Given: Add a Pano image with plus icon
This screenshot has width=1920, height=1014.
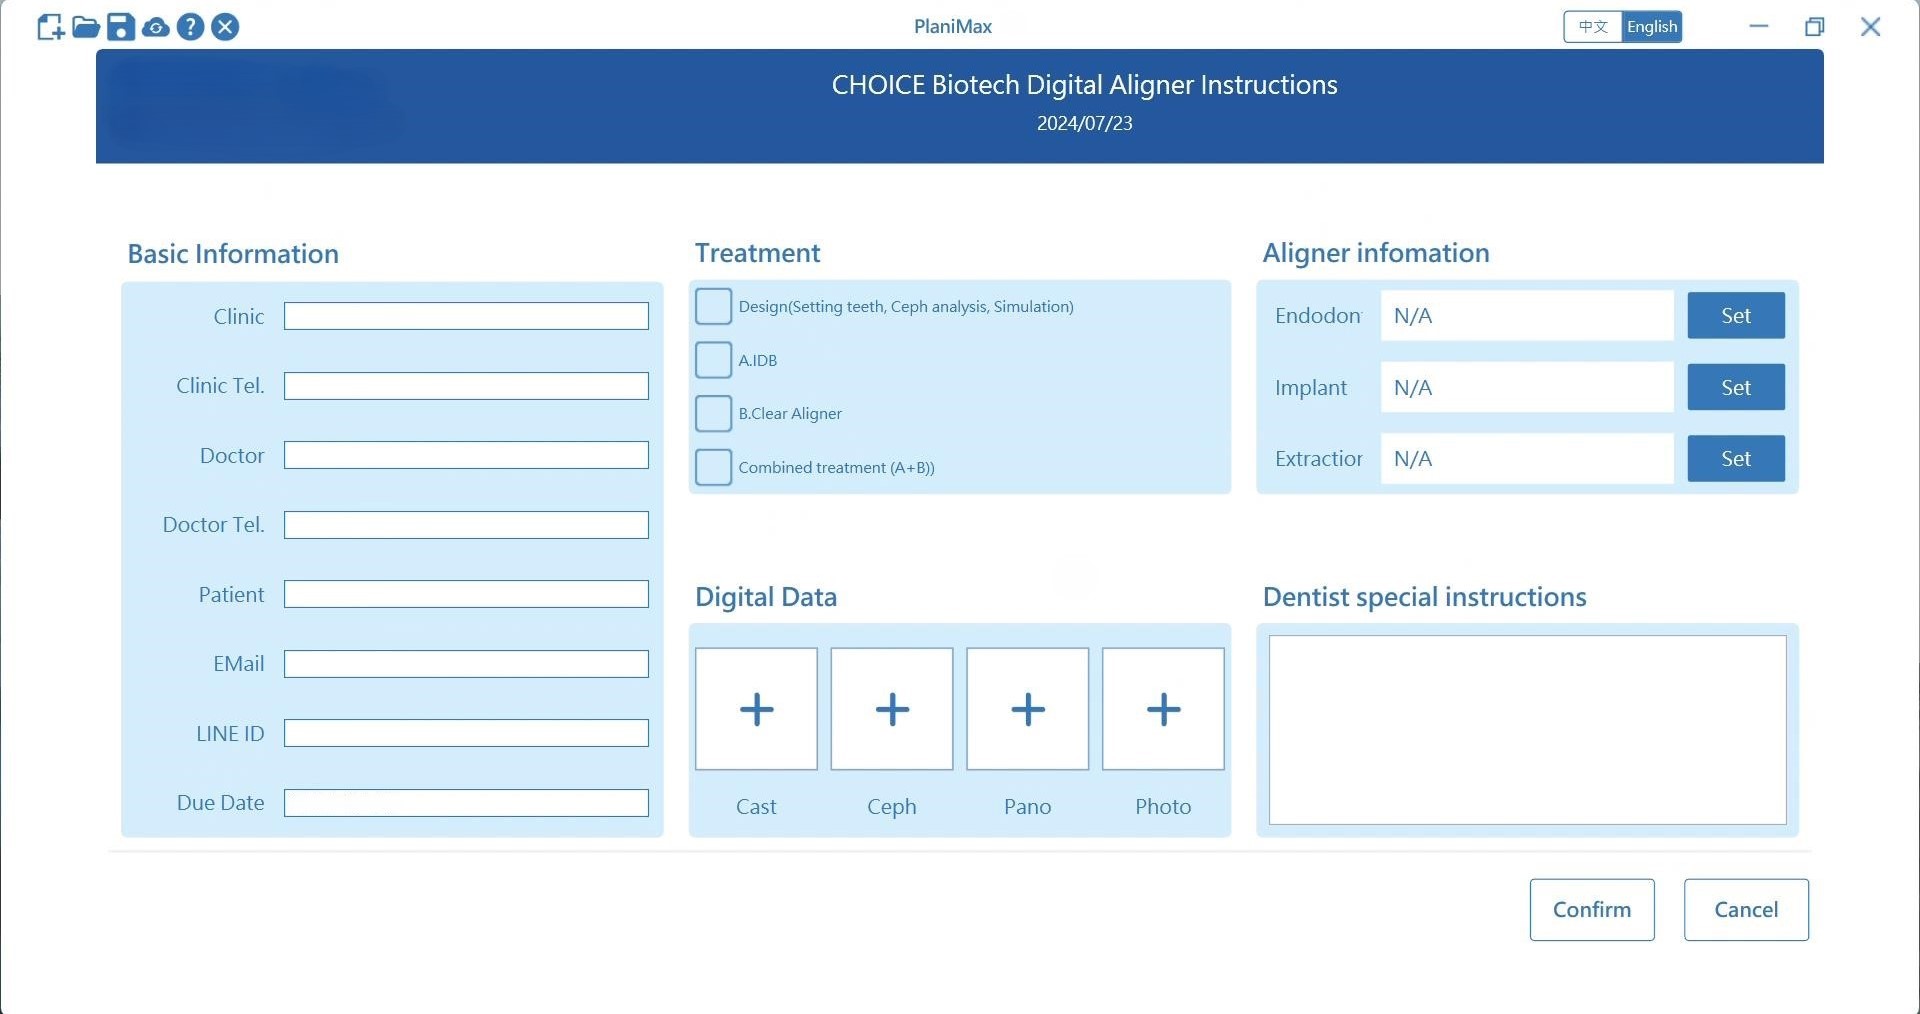Looking at the screenshot, I should (1028, 709).
